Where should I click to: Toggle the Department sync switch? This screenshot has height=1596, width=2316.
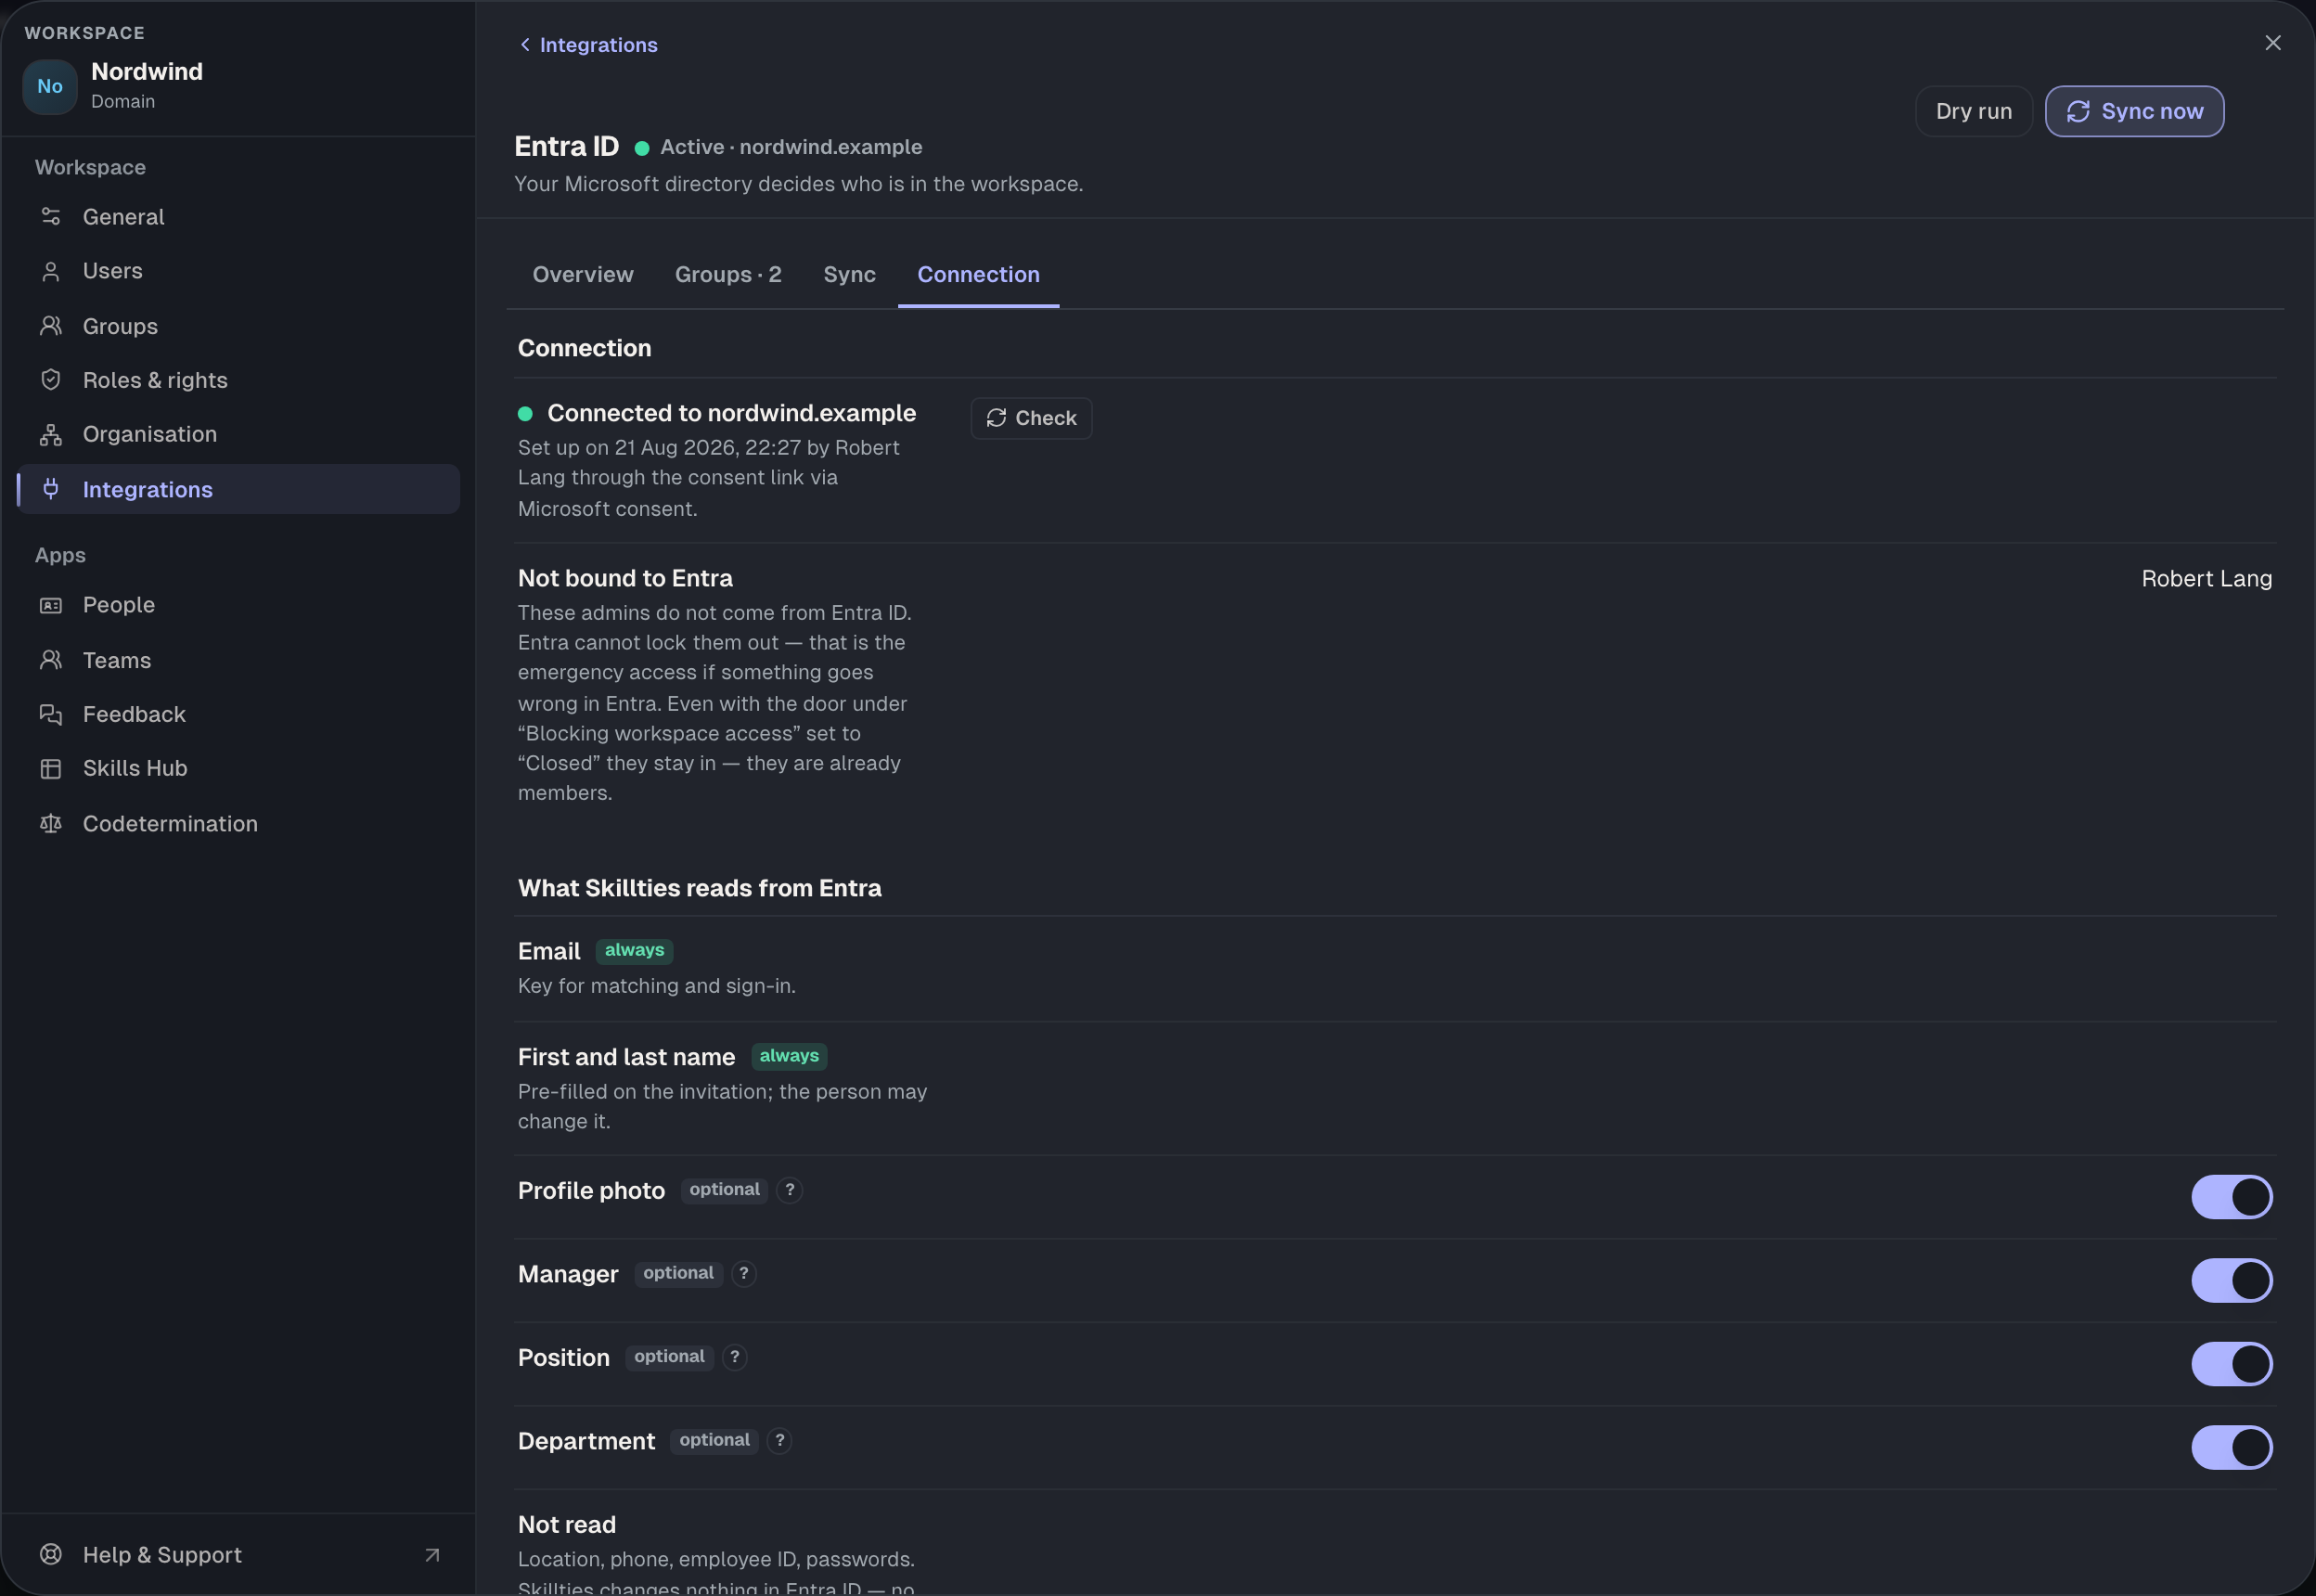[x=2232, y=1447]
